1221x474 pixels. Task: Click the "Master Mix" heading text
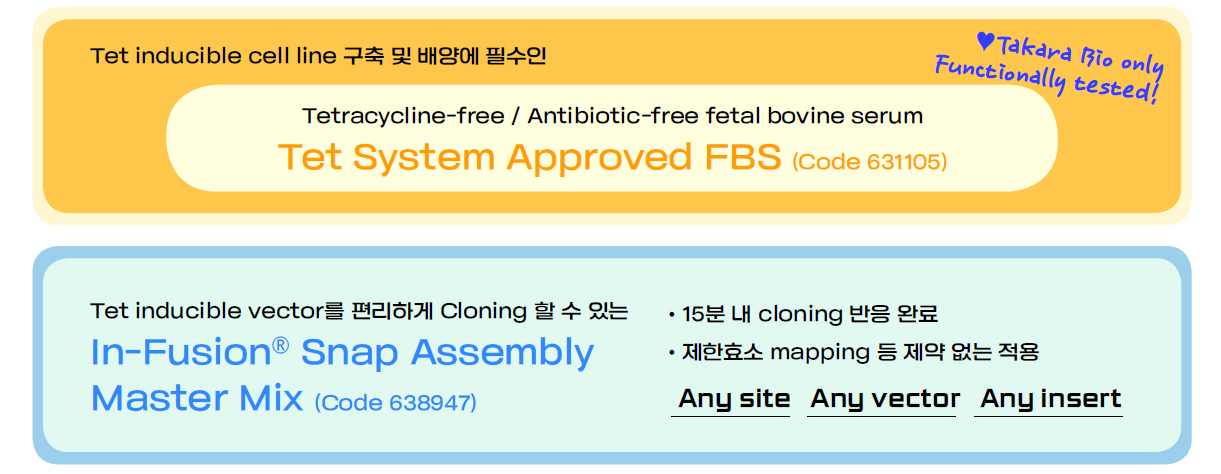coord(197,399)
